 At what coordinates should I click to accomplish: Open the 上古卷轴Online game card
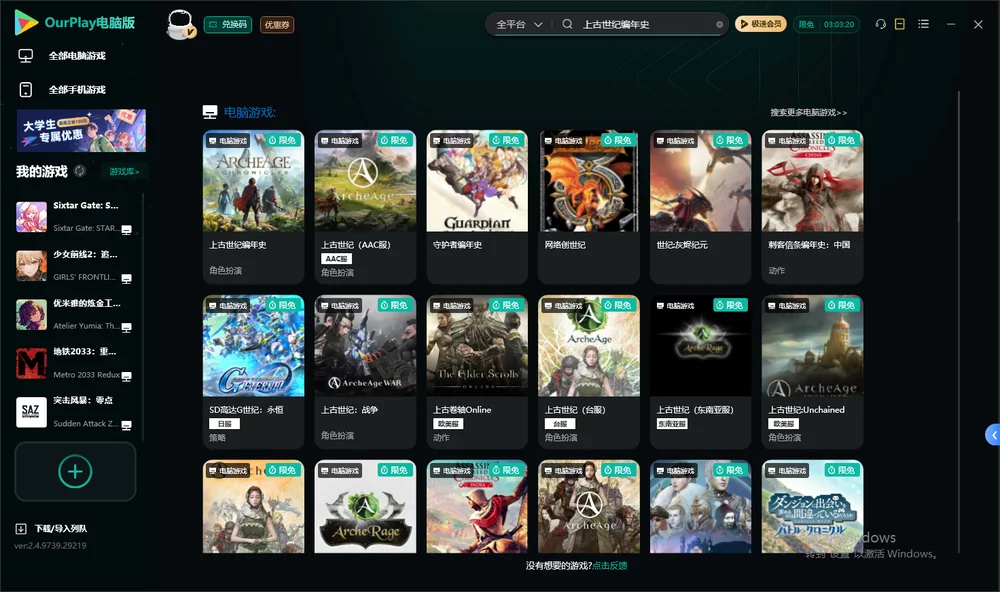(x=477, y=372)
